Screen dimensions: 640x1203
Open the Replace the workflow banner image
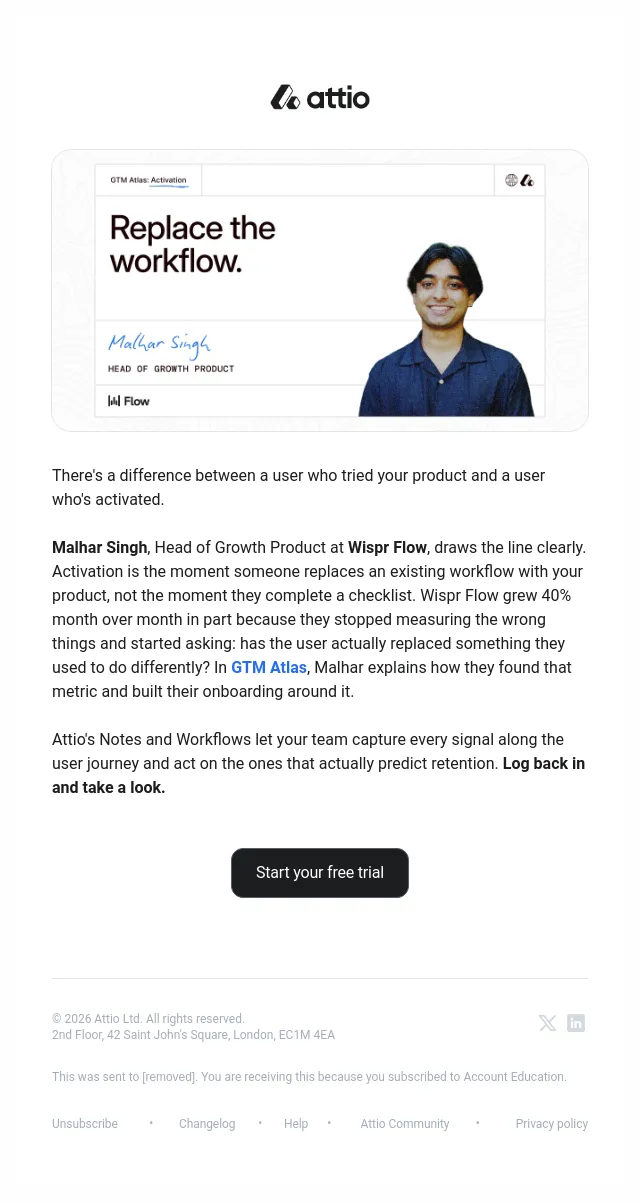point(320,291)
